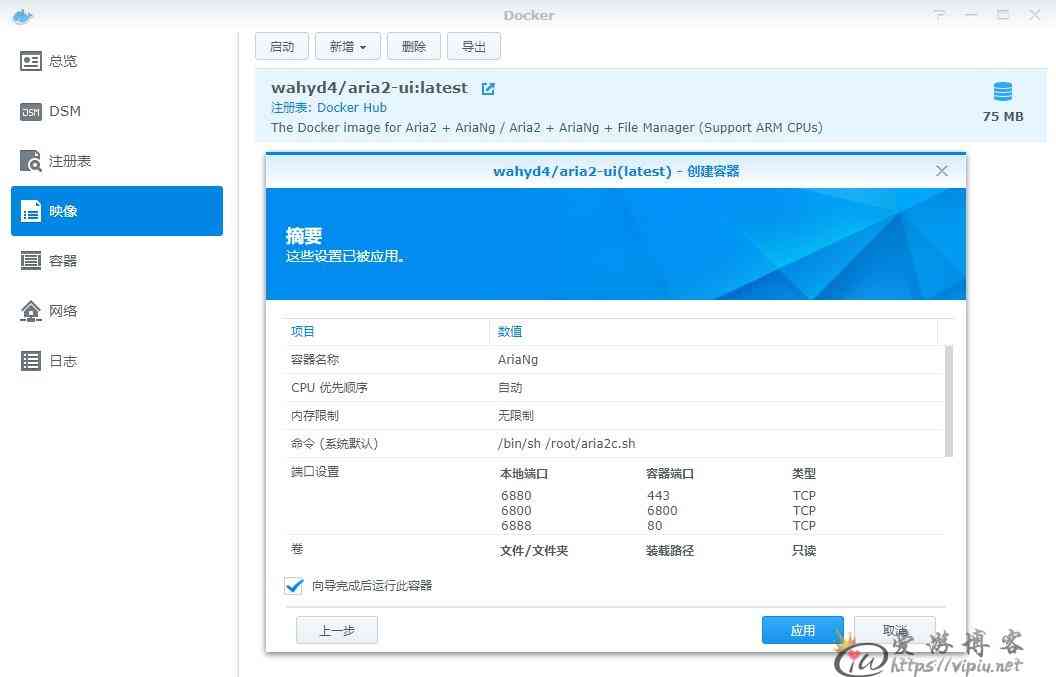Select the 容器名称 row label

(x=315, y=360)
